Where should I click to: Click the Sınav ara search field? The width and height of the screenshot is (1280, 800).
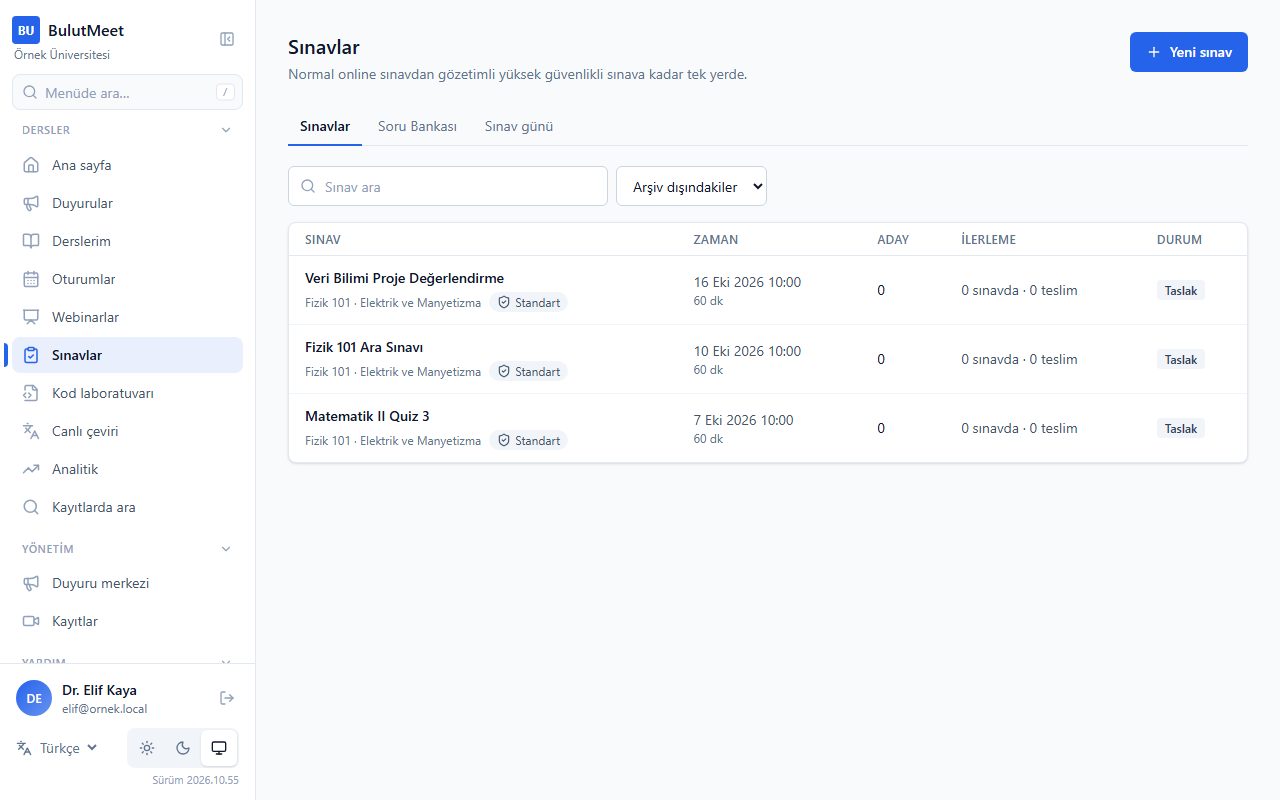tap(448, 186)
